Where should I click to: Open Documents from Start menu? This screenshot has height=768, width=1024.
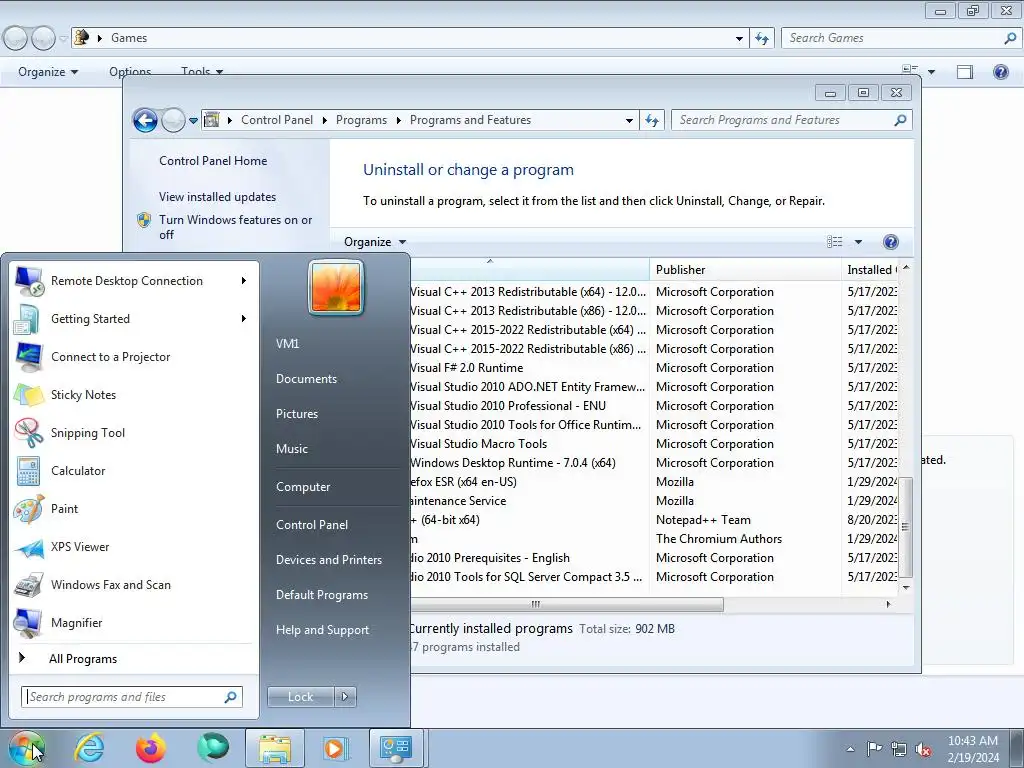tap(306, 379)
